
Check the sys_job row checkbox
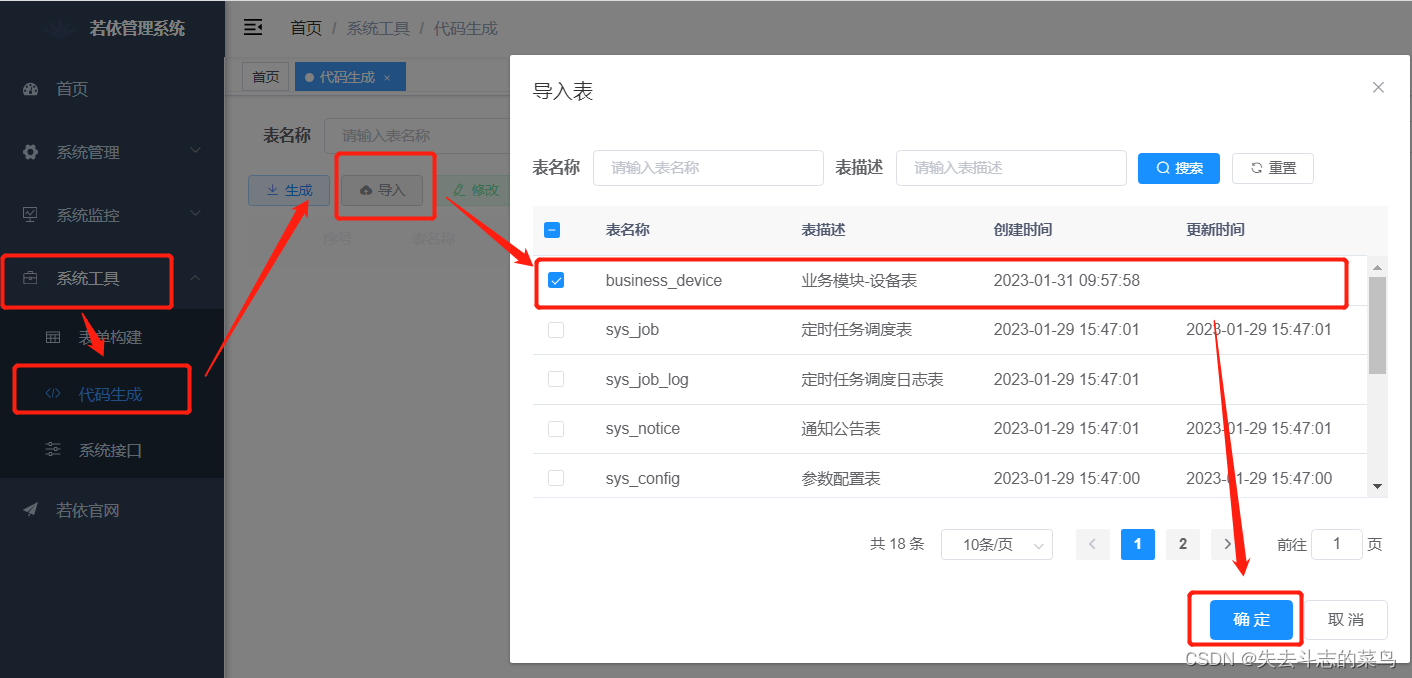pos(556,330)
